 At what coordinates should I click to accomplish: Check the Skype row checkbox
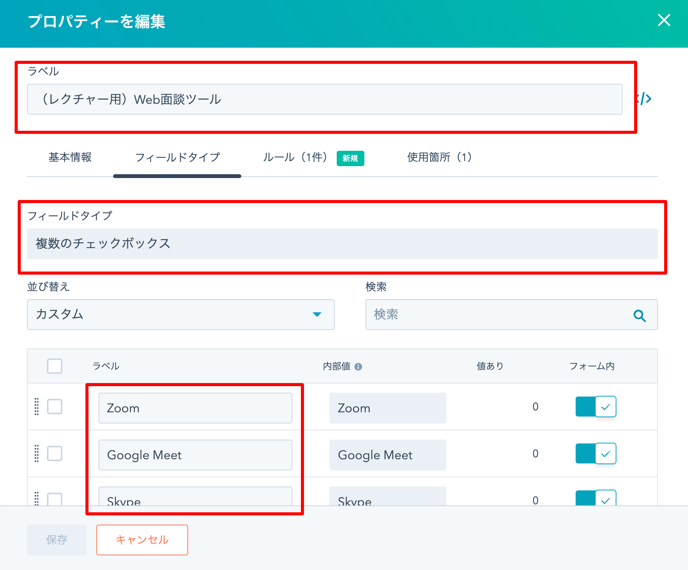[x=54, y=499]
